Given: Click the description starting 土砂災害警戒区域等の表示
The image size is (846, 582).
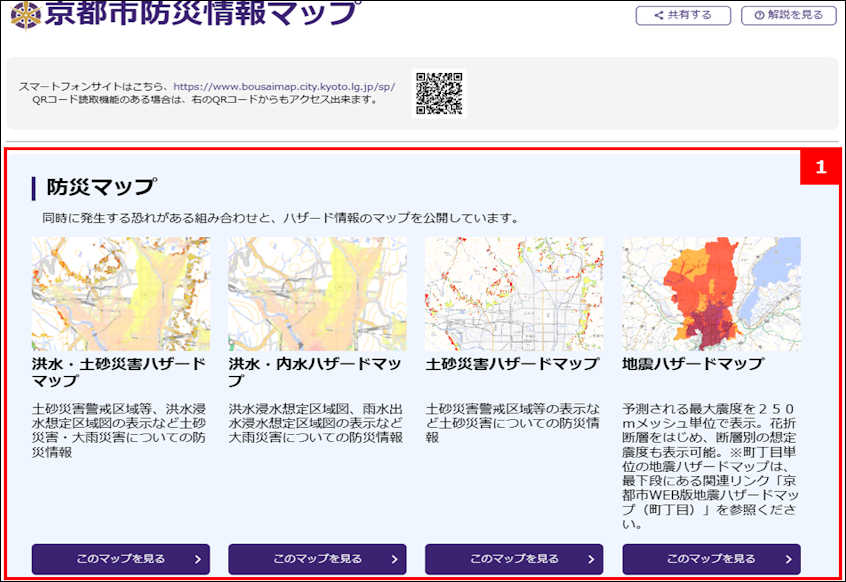Looking at the screenshot, I should 512,423.
